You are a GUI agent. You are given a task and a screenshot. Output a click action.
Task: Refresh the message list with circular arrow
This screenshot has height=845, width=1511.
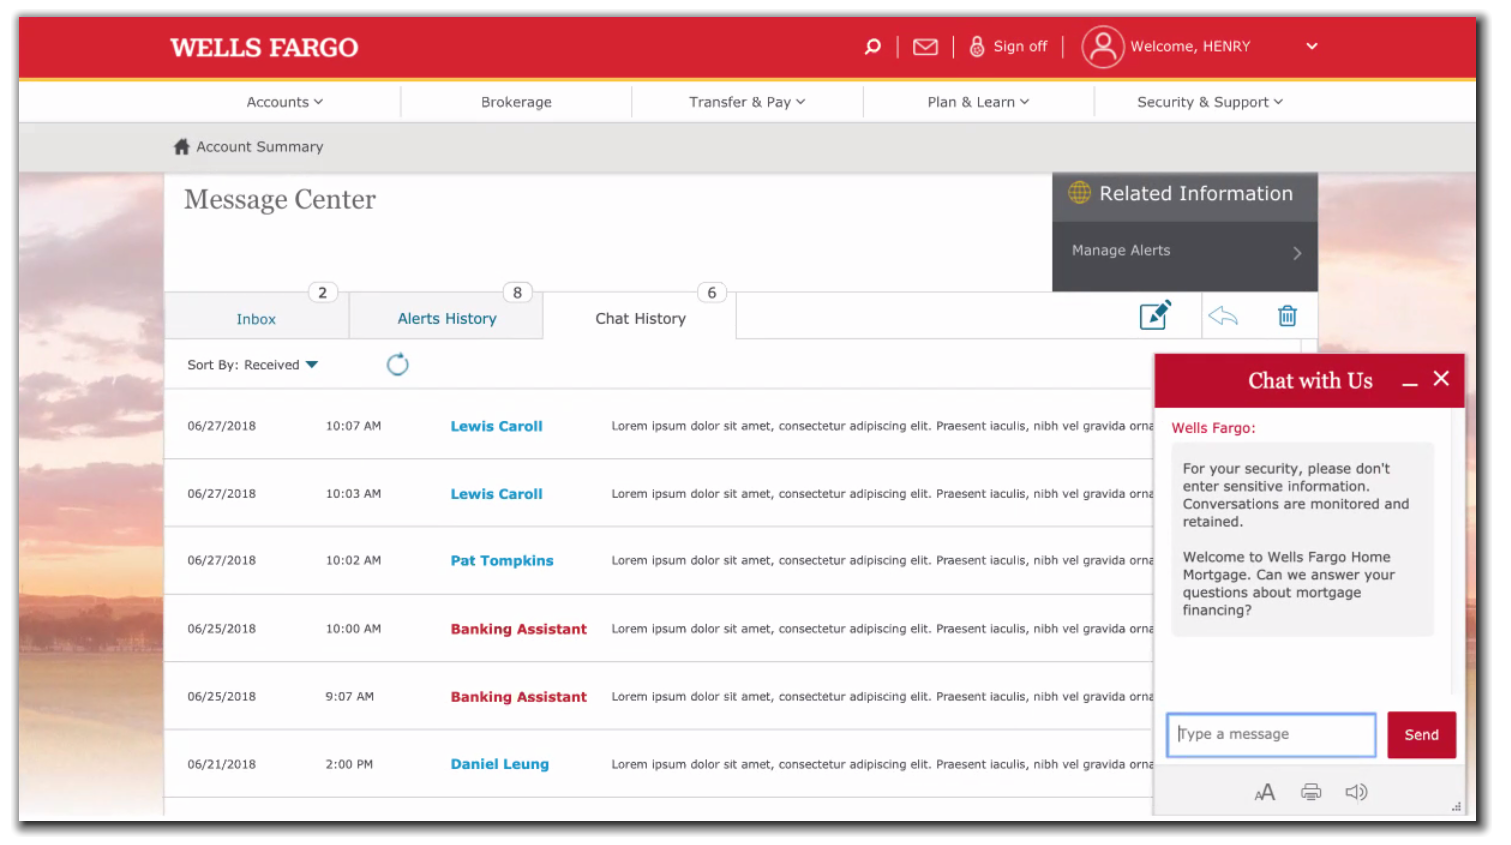(397, 364)
